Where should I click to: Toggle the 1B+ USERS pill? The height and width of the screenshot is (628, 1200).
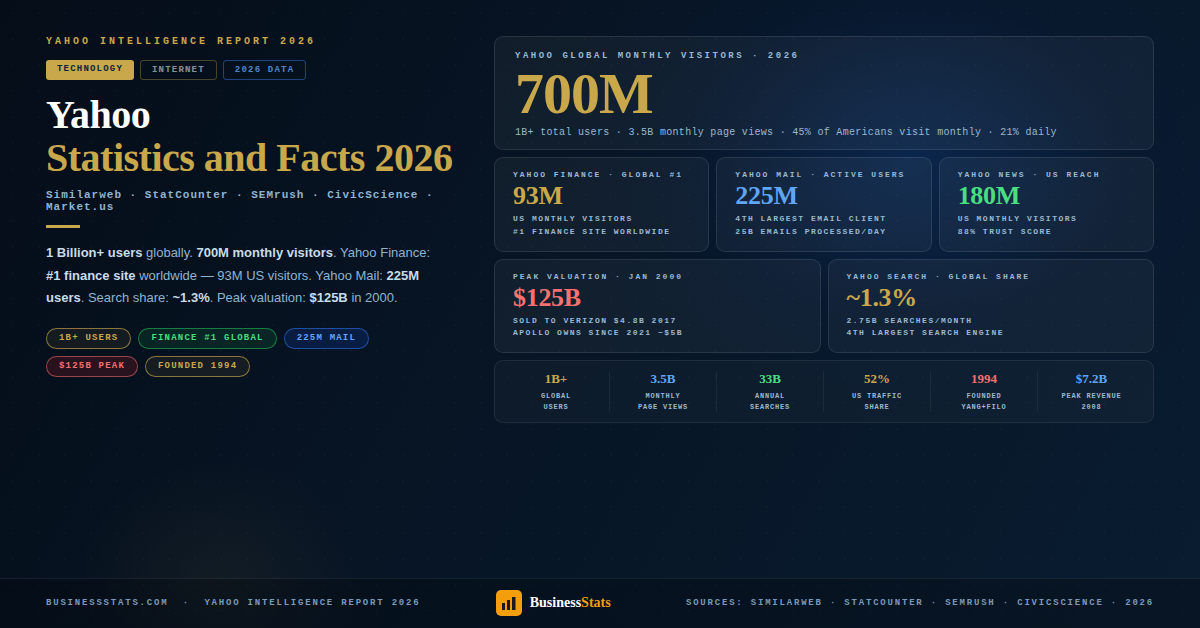[x=88, y=338]
